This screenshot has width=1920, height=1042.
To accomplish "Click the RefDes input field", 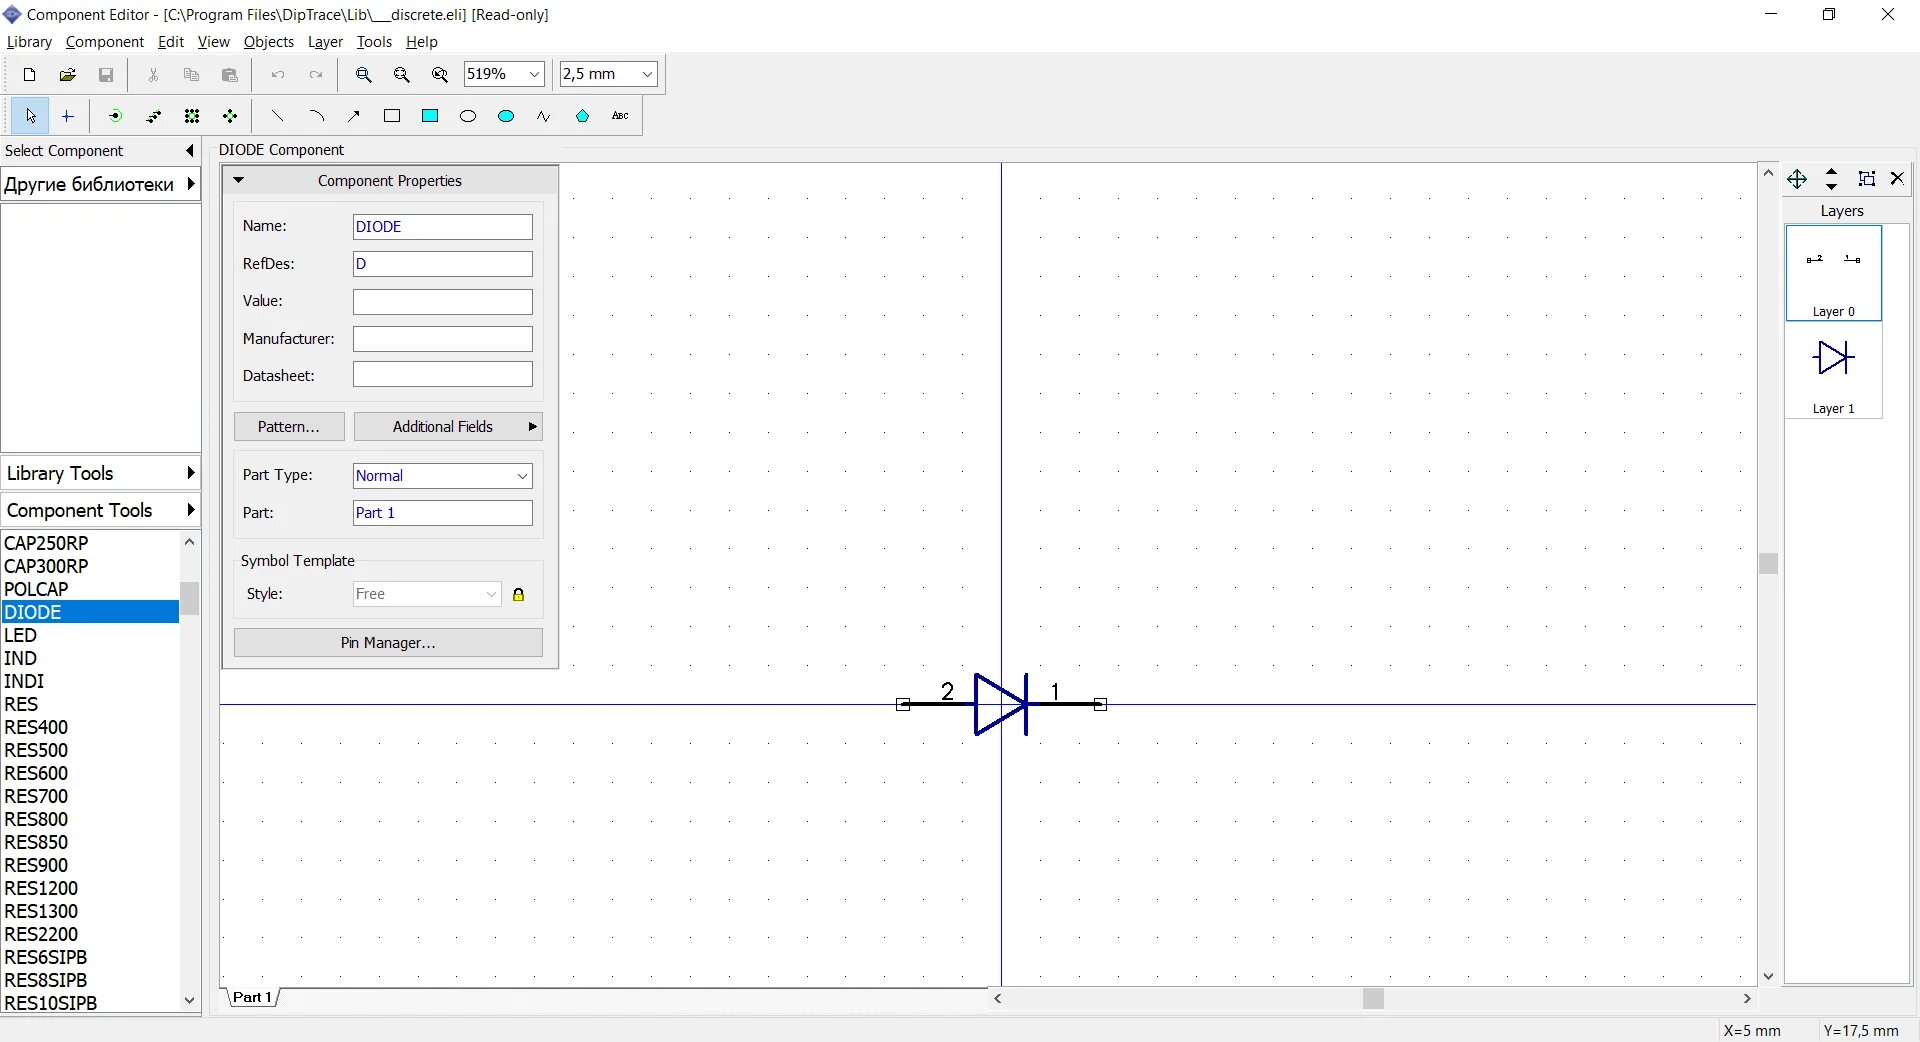I will coord(442,264).
